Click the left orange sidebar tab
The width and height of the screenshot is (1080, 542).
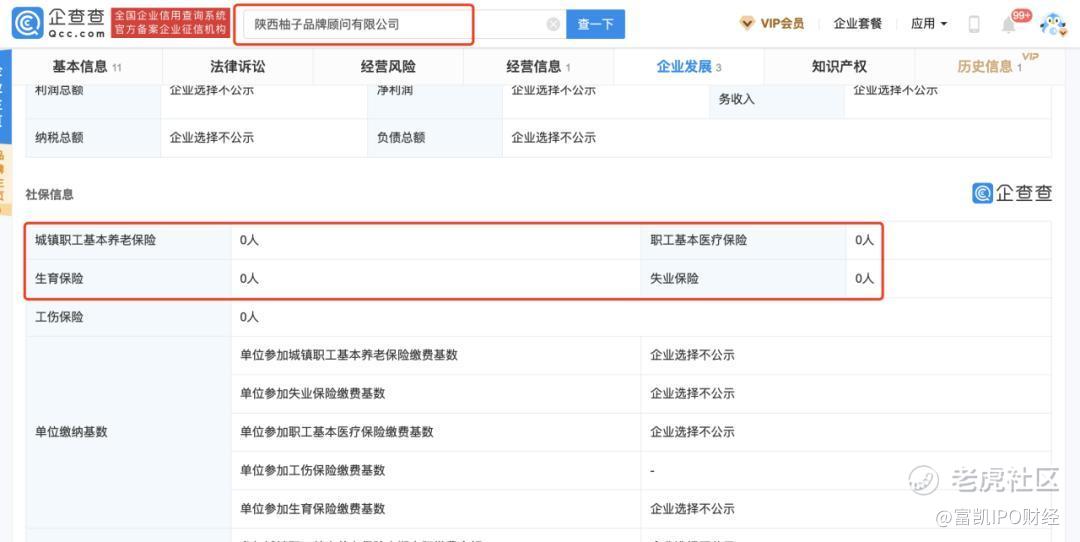5,180
